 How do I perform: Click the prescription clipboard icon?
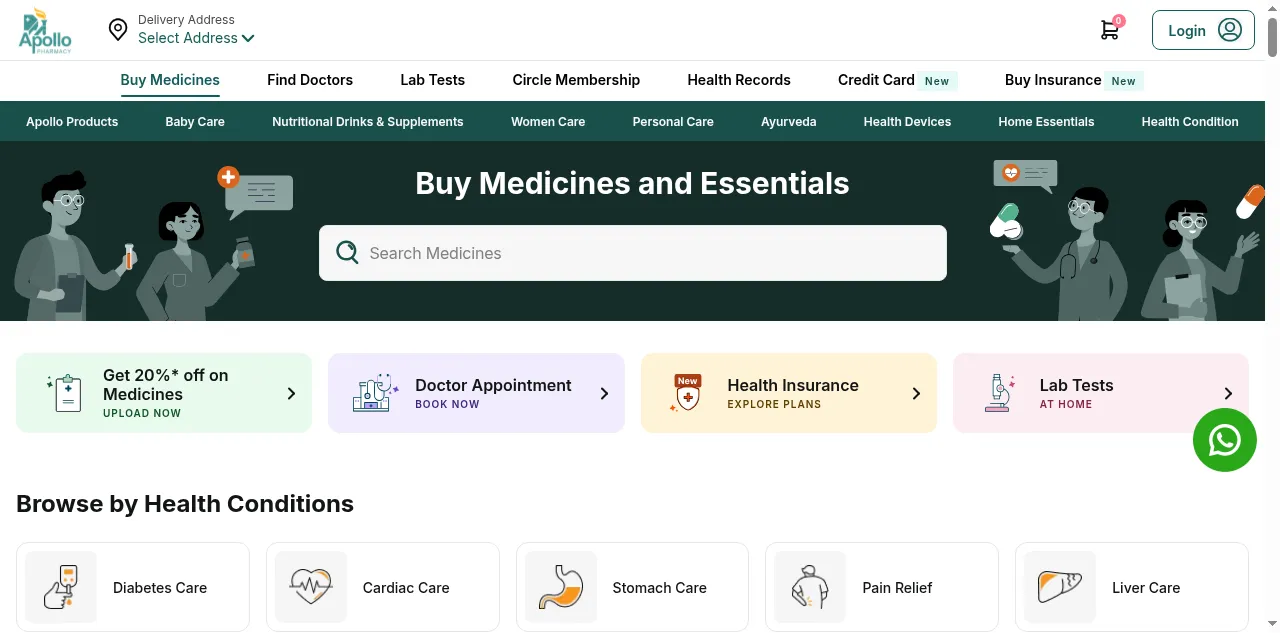[66, 393]
